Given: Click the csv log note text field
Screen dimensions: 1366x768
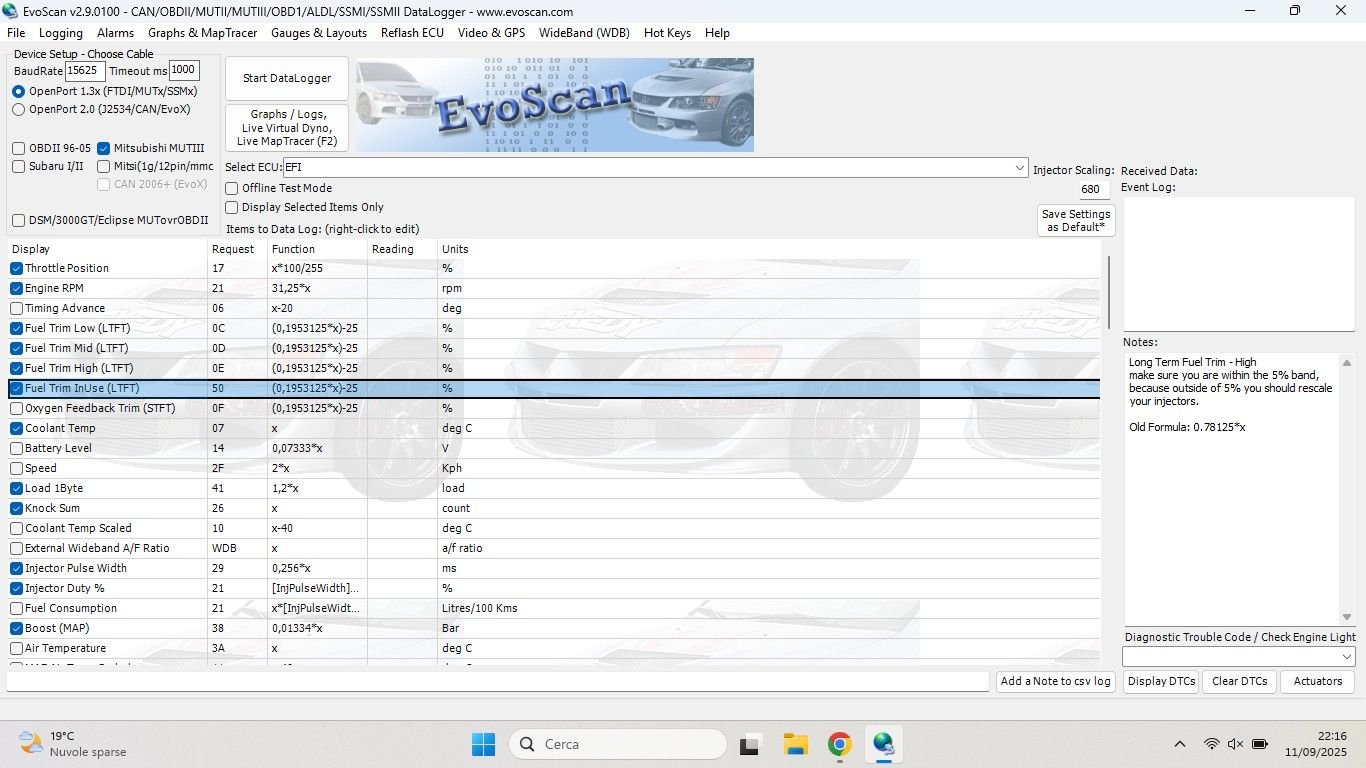Looking at the screenshot, I should point(497,681).
